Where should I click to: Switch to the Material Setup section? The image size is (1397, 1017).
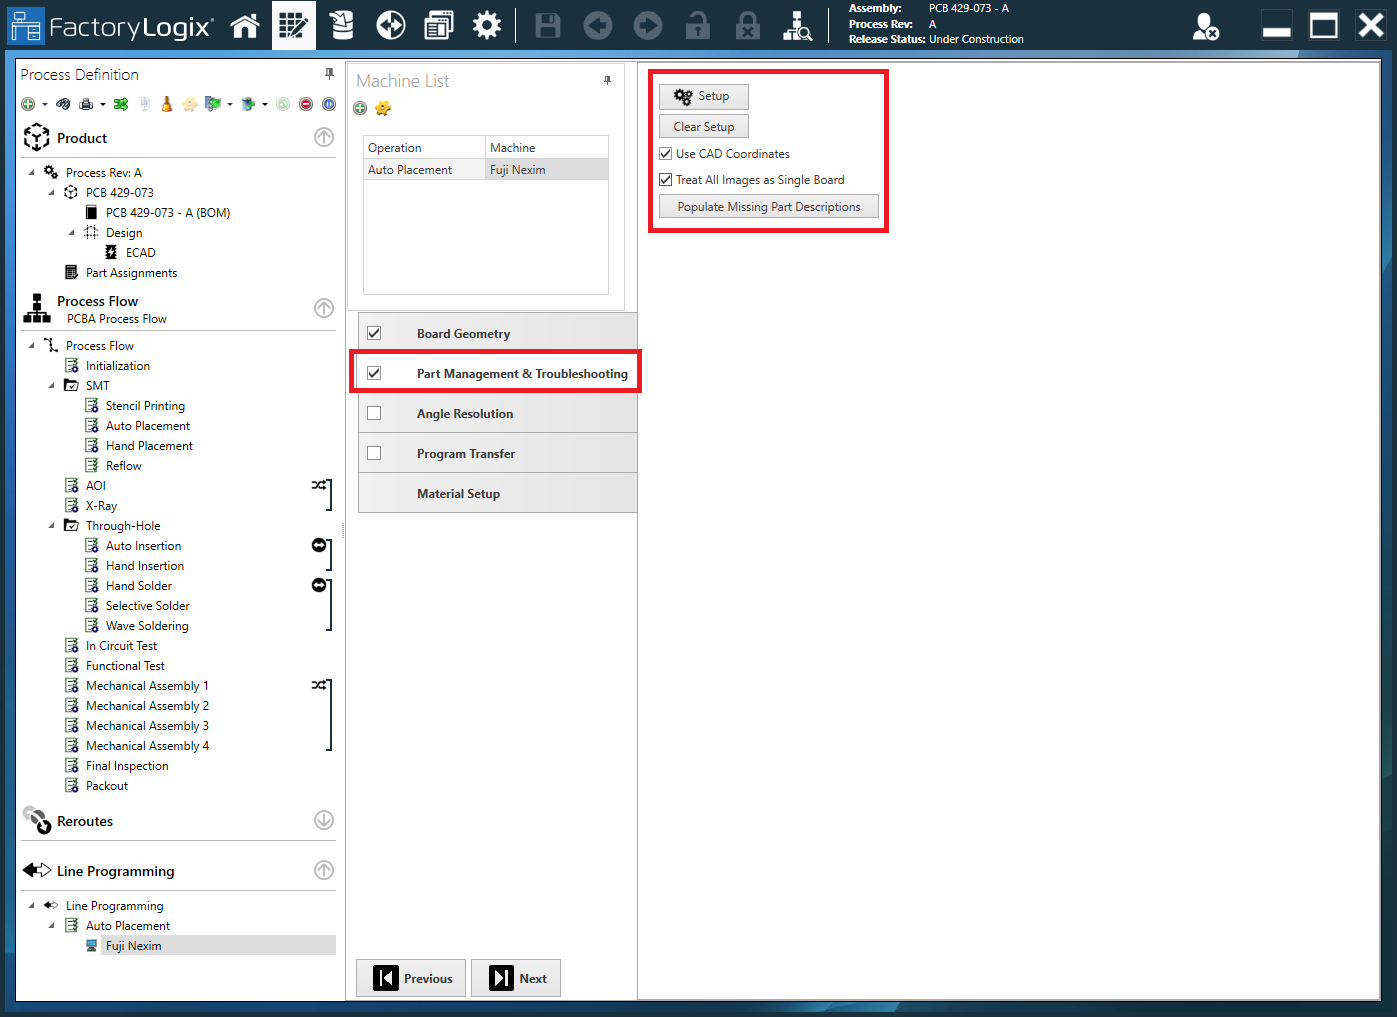click(x=458, y=492)
